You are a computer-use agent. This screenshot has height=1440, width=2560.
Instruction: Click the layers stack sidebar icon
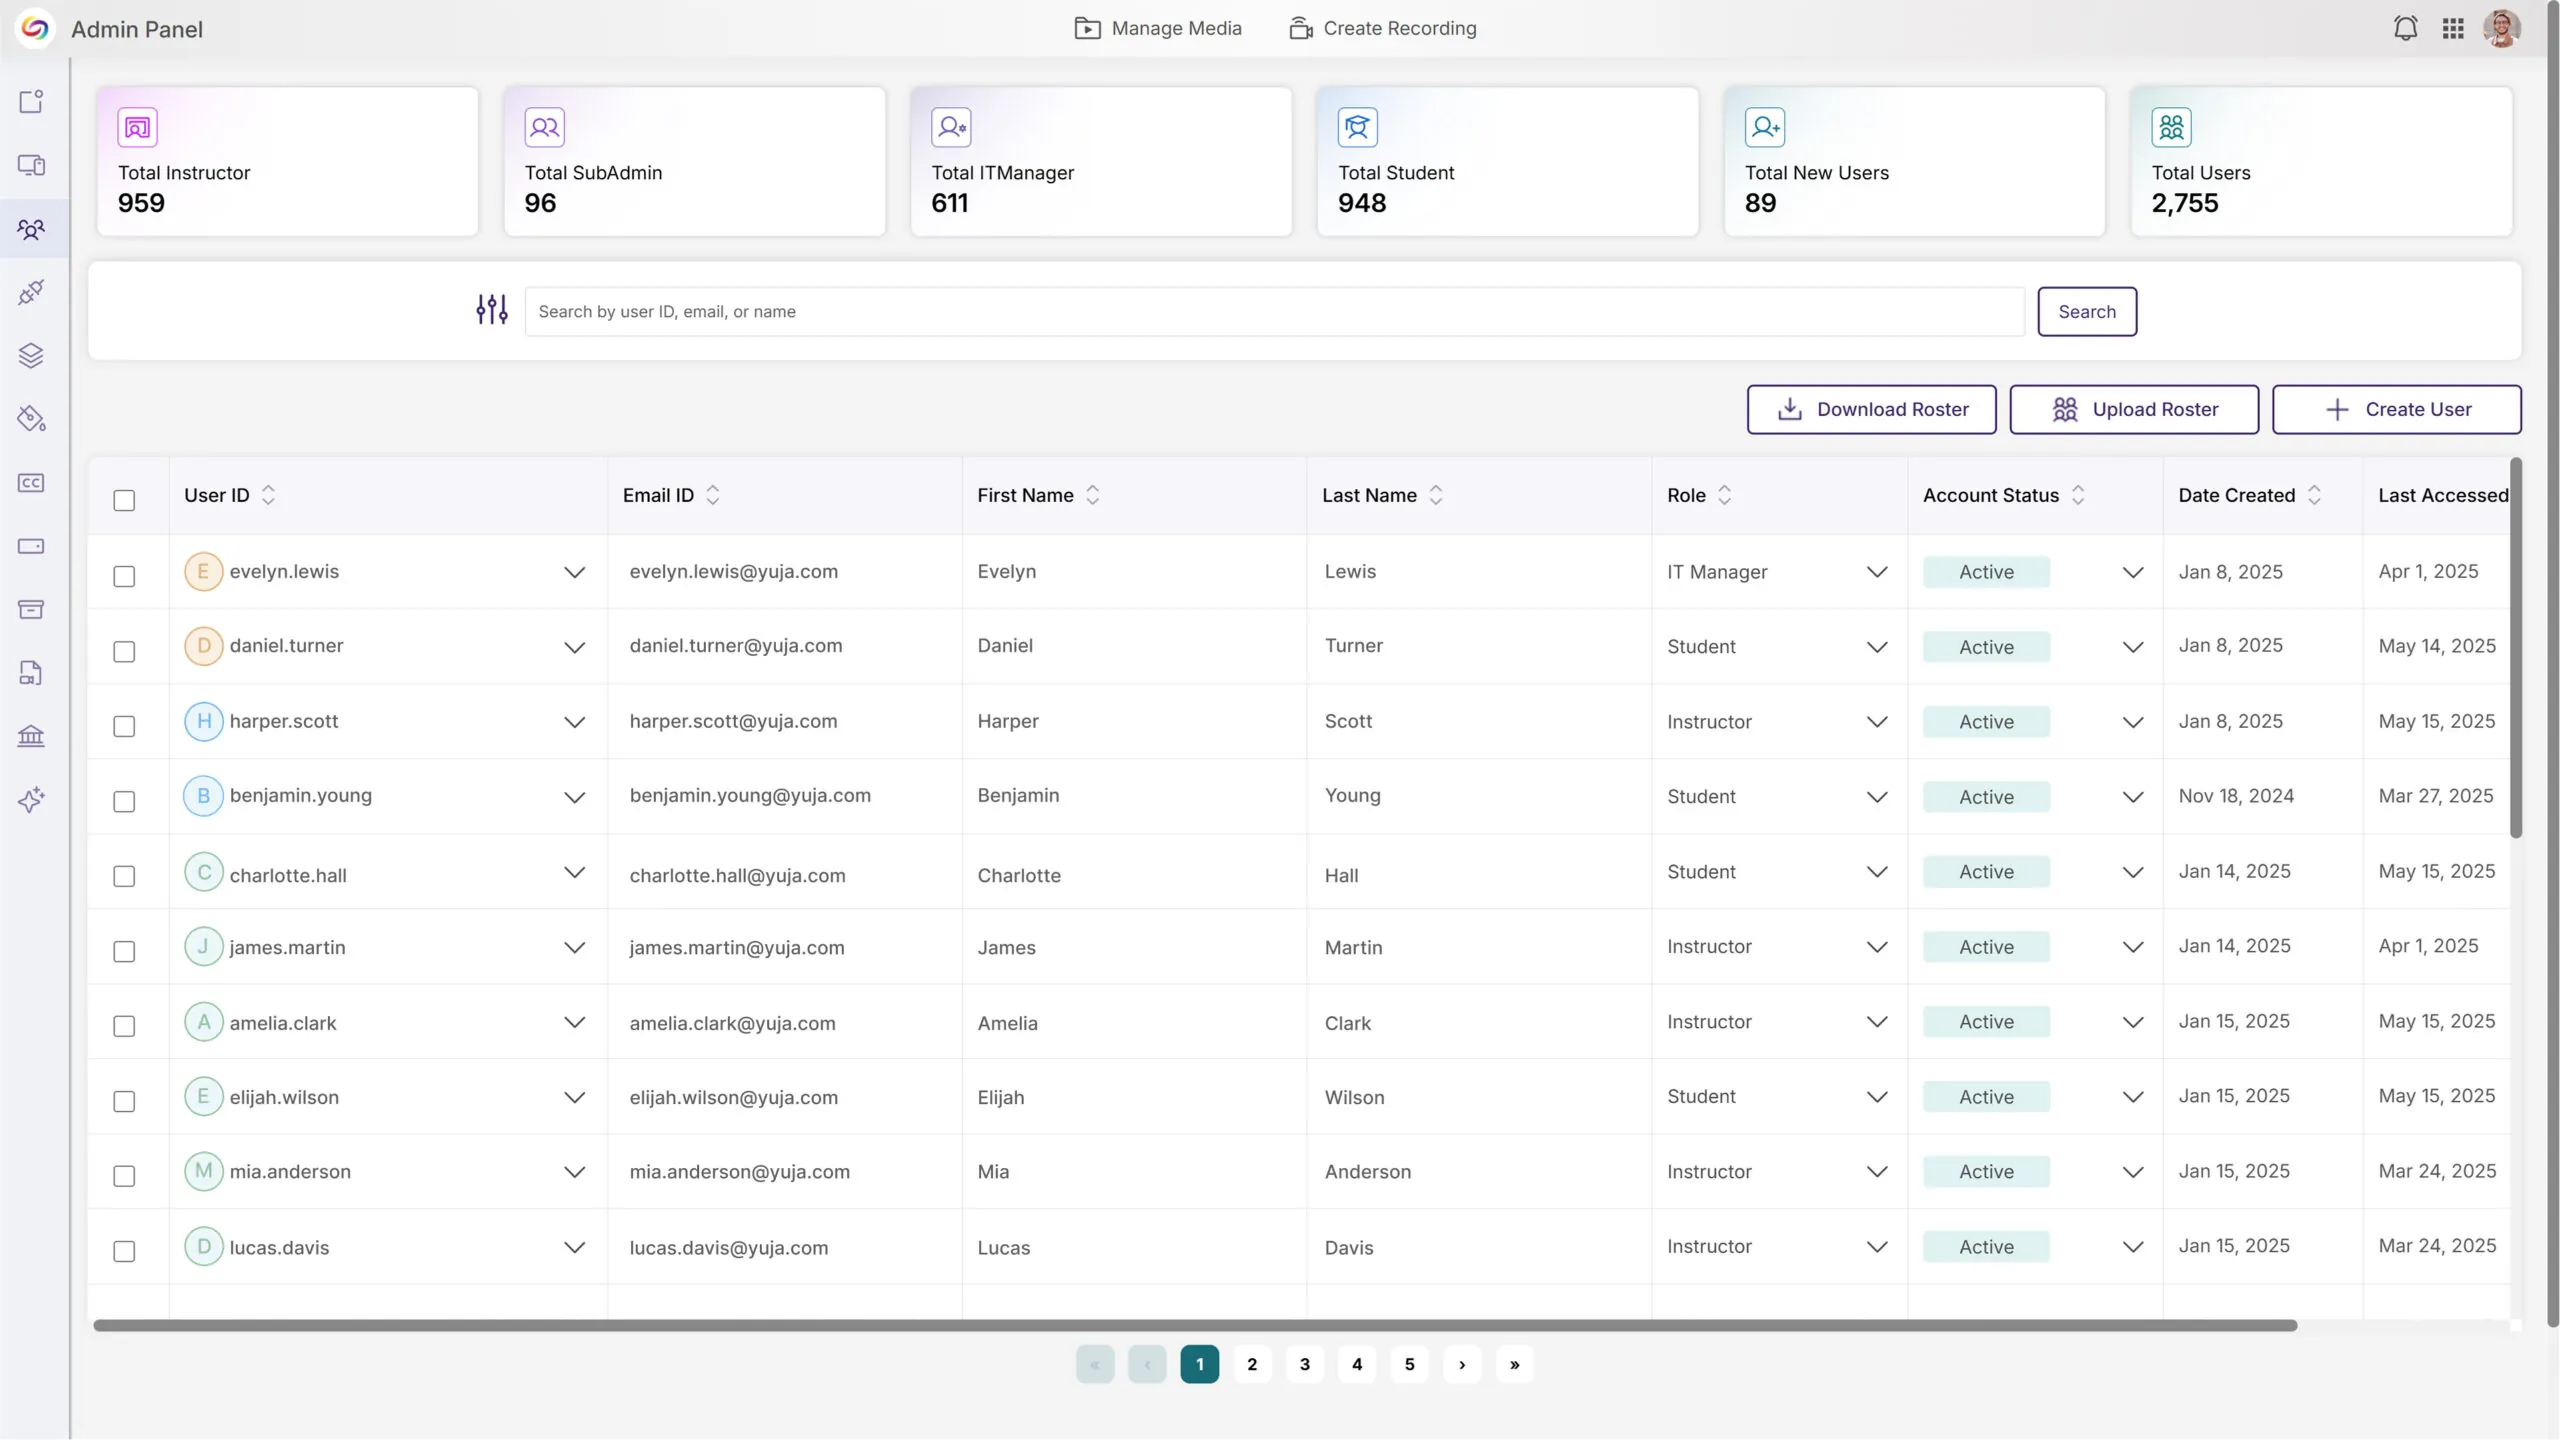(x=31, y=356)
